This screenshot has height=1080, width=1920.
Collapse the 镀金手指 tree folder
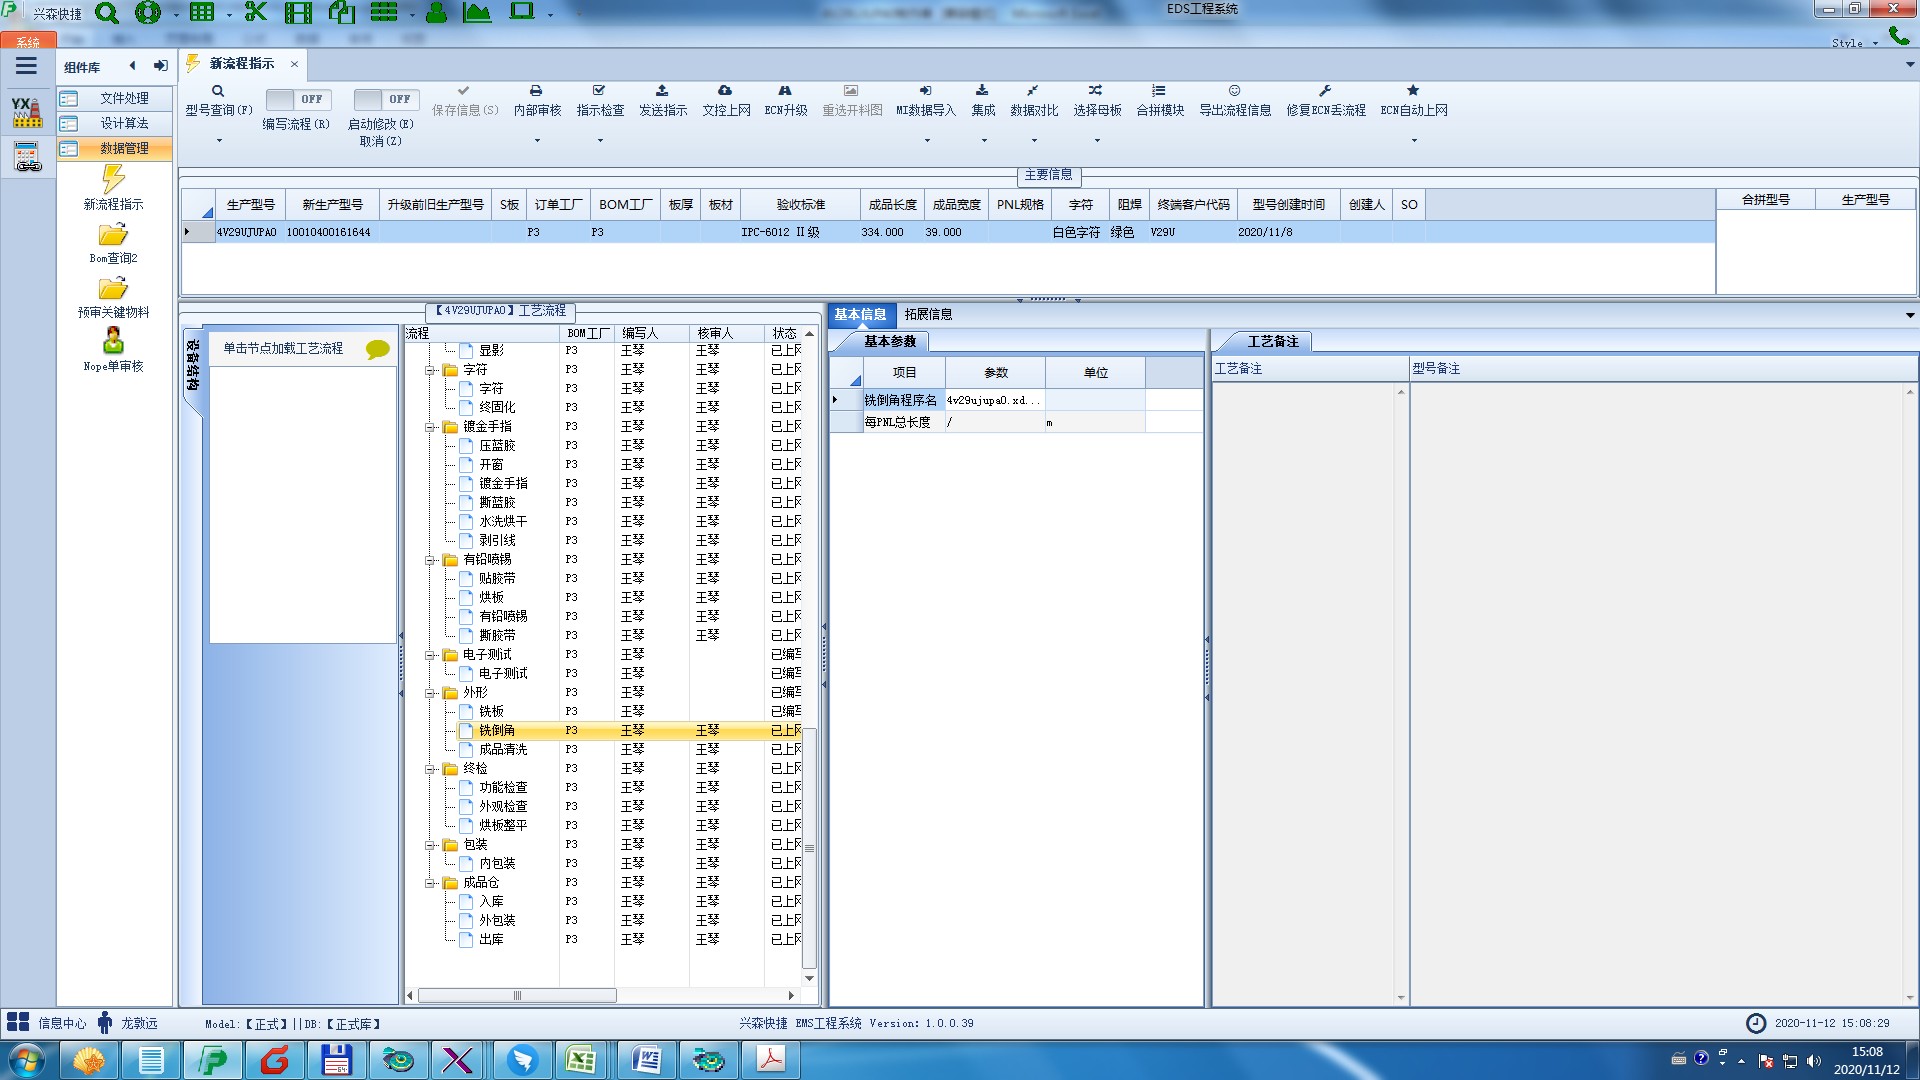(x=430, y=427)
